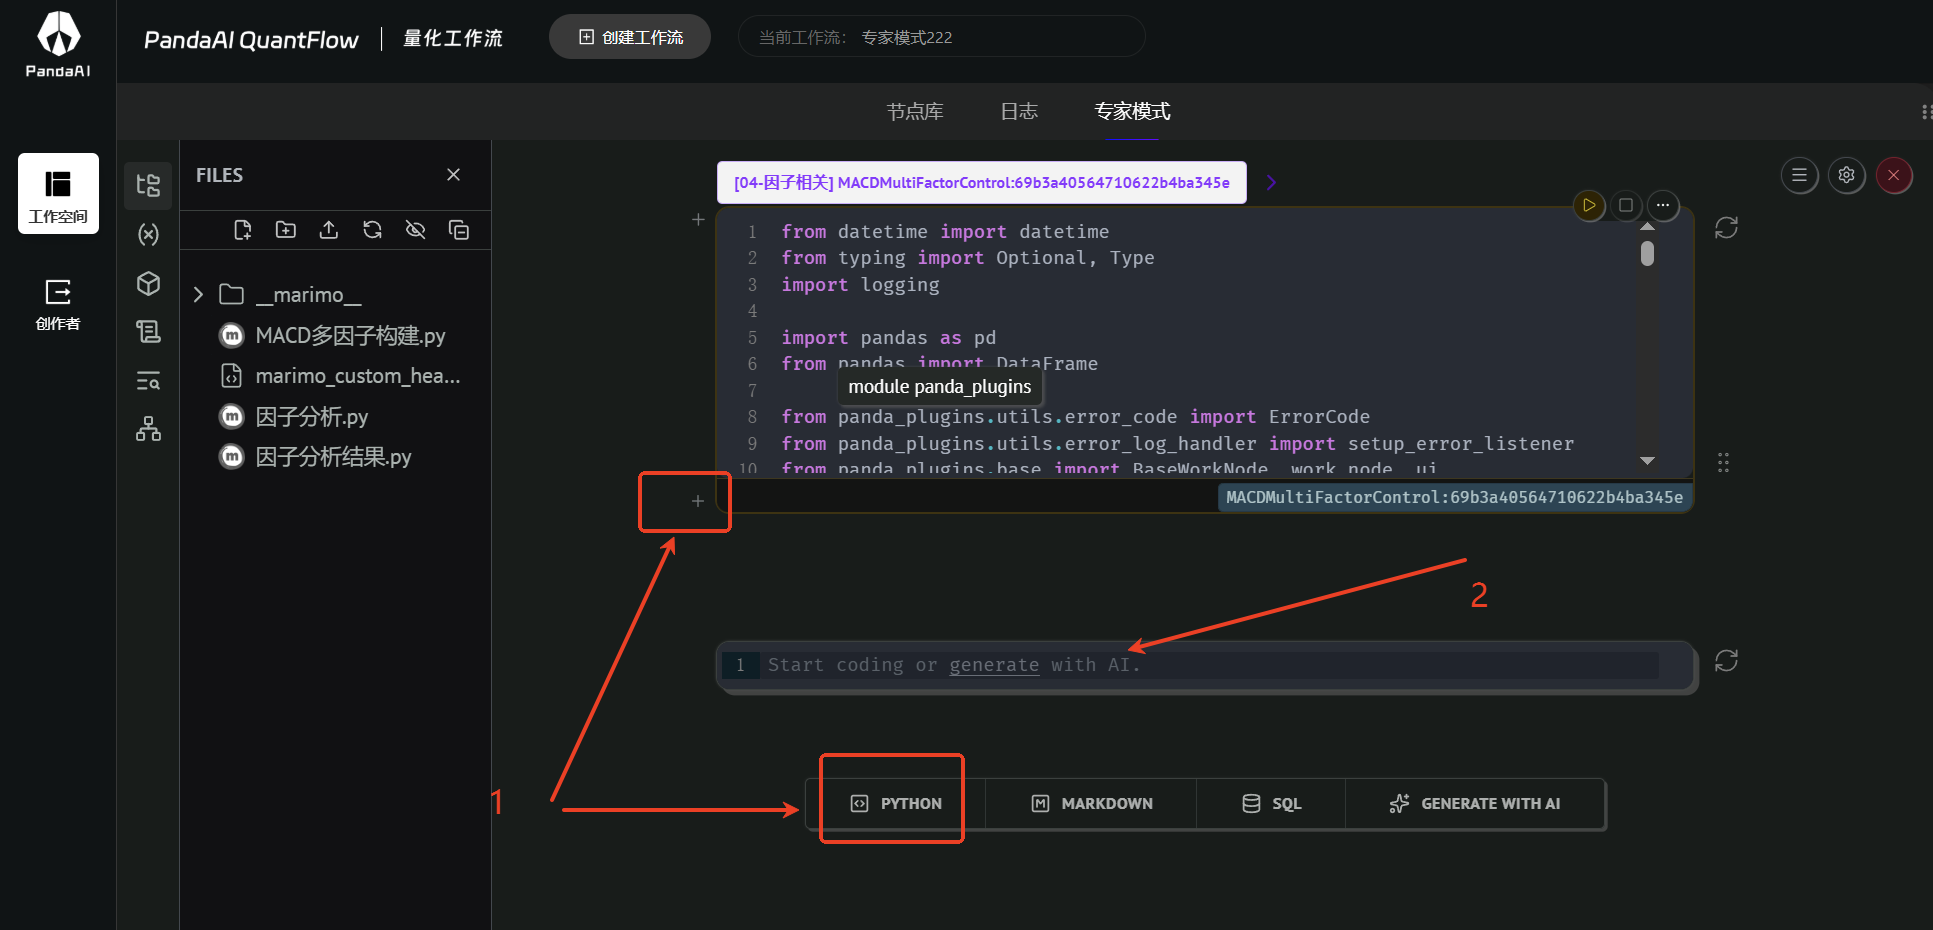Switch to the 日志 tab
This screenshot has height=930, width=1933.
(1019, 111)
